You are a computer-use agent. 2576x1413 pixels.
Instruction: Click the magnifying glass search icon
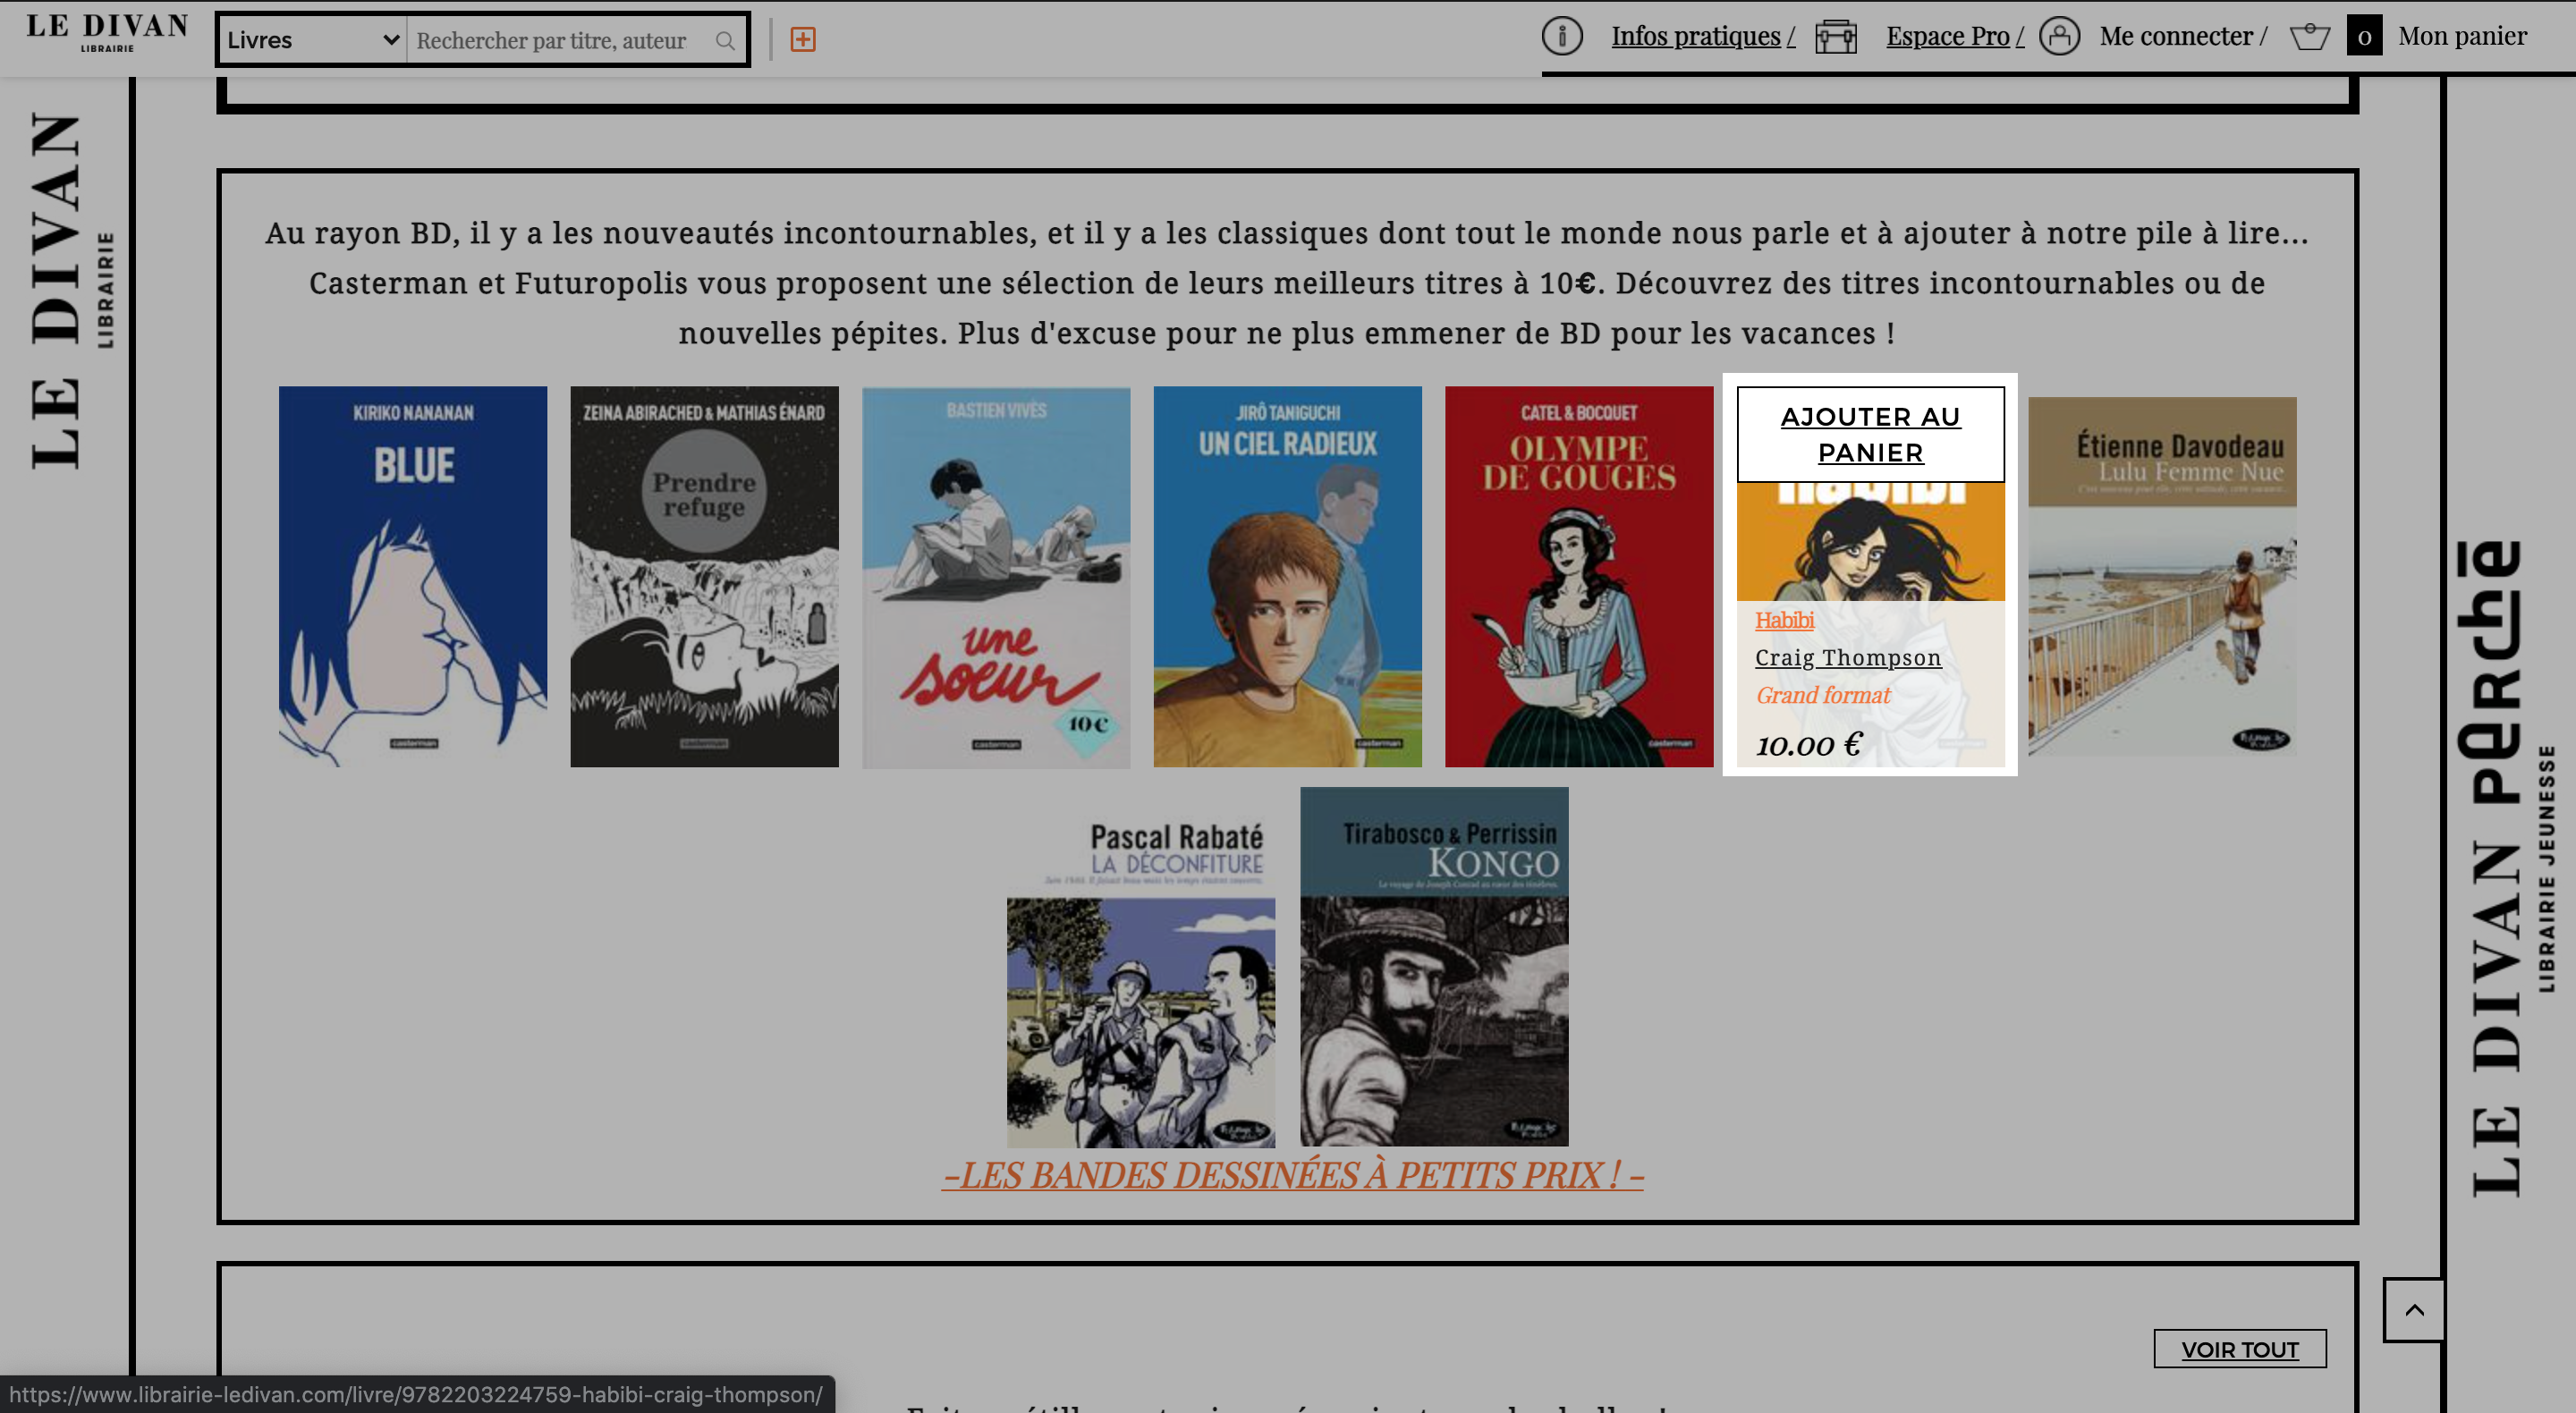click(725, 41)
